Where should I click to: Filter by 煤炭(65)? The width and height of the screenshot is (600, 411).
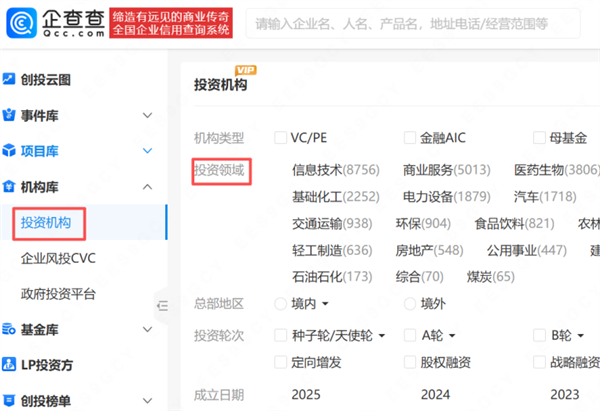click(491, 277)
